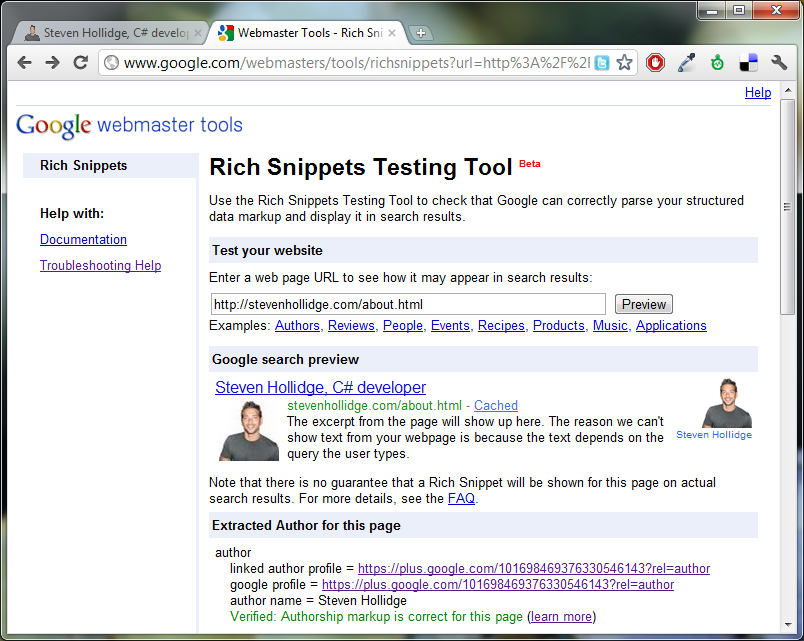Screen dimensions: 804x641
Task: Open a new tab with the plus button
Action: (x=420, y=33)
